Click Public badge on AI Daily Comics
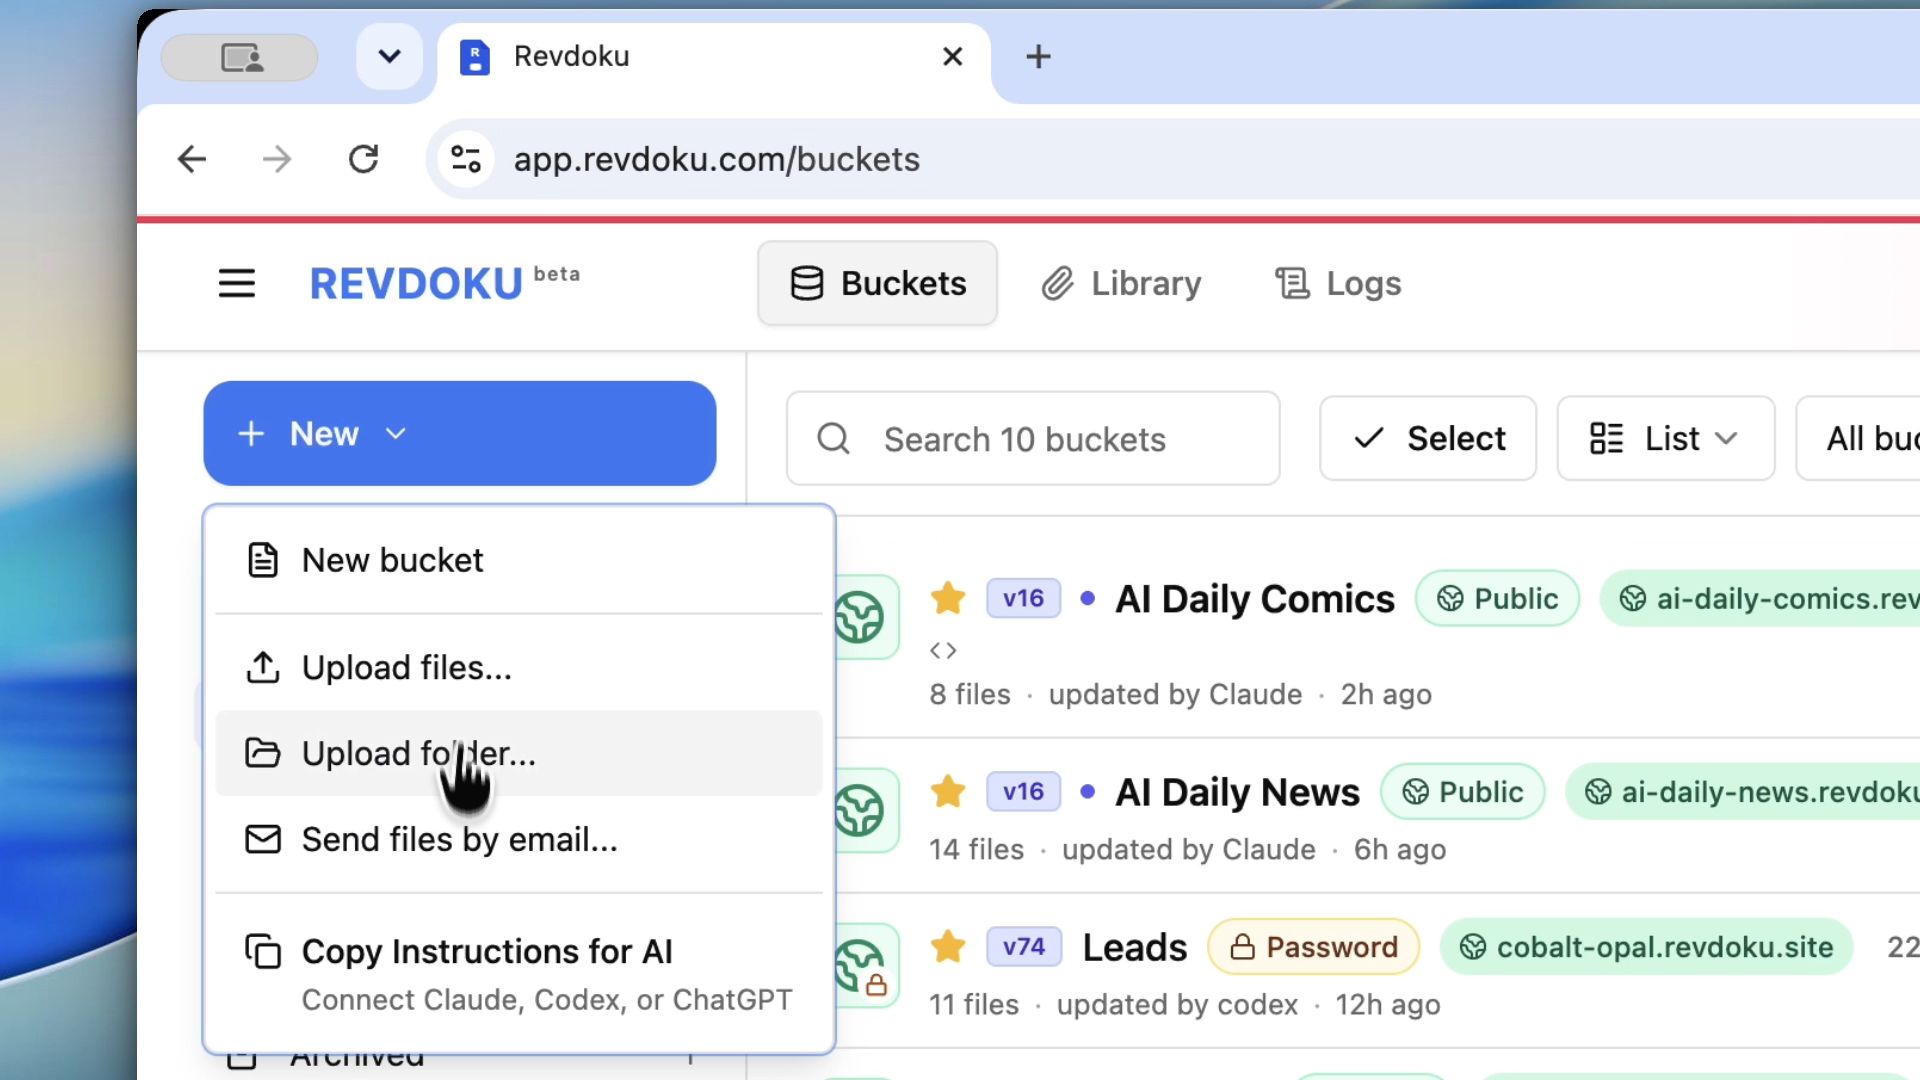This screenshot has height=1080, width=1920. (1497, 598)
